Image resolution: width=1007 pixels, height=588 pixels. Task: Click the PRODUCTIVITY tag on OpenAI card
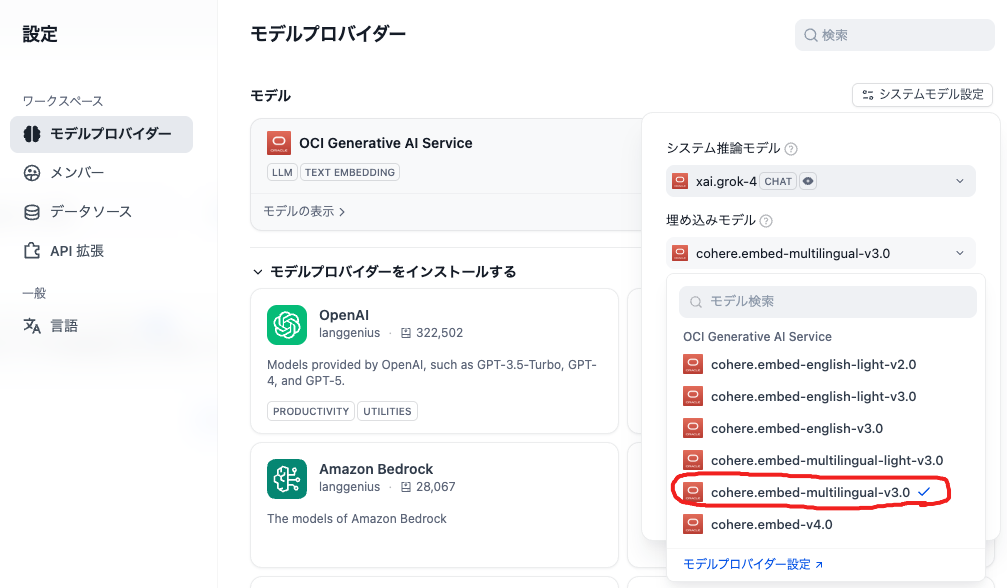311,411
